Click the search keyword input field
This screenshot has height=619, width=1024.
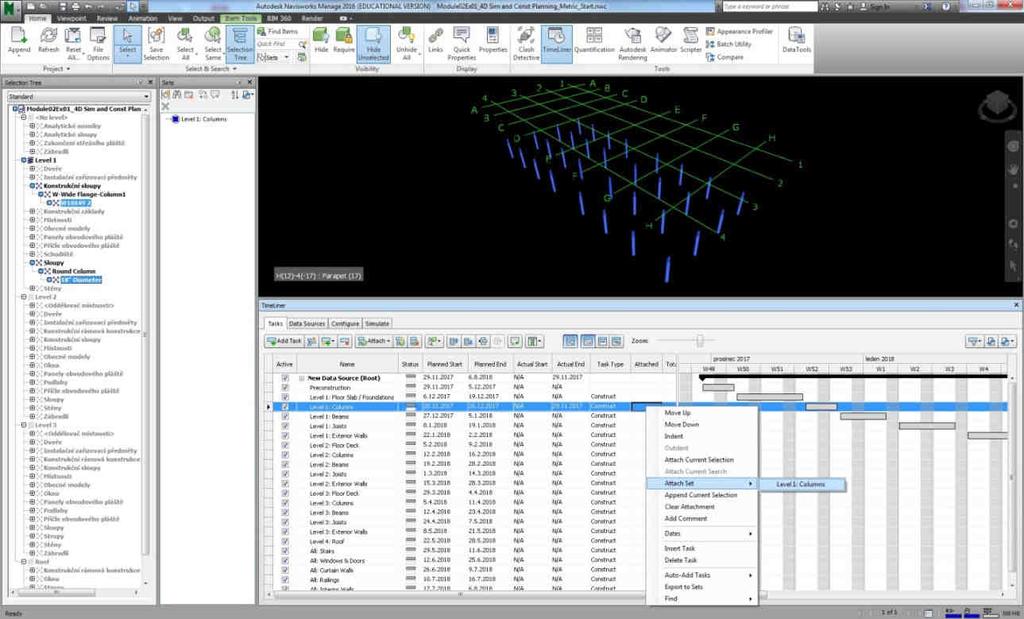[769, 7]
